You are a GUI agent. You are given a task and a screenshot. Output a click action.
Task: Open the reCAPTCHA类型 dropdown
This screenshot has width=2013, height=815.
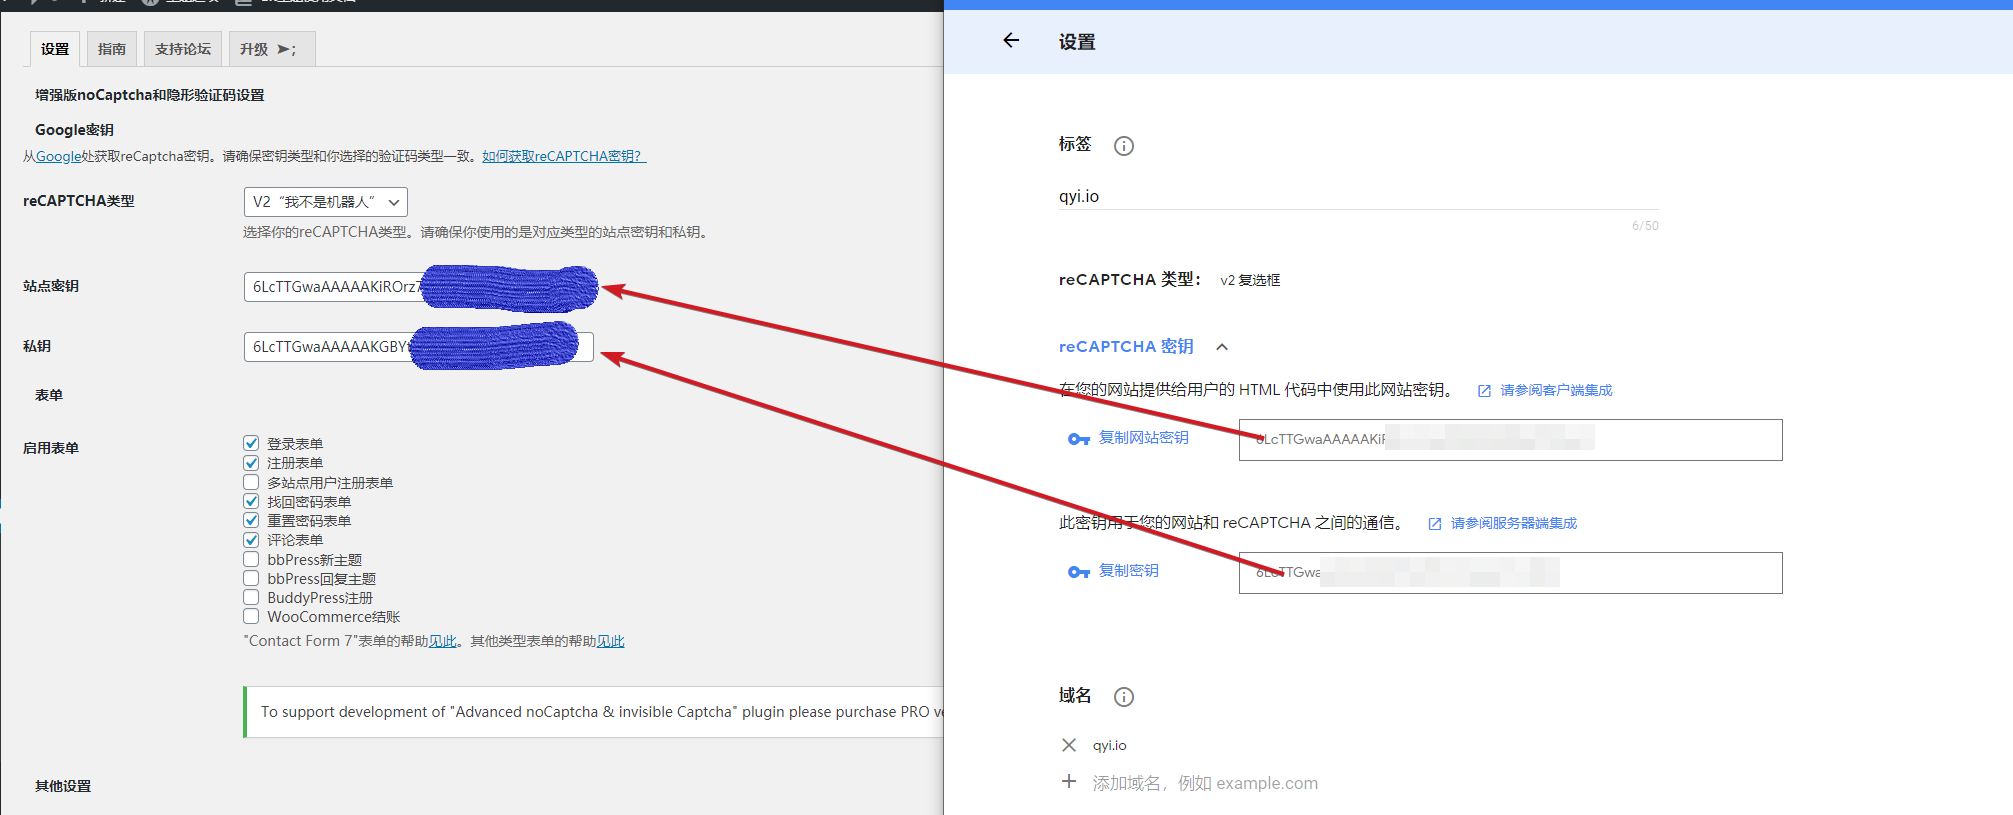click(325, 202)
